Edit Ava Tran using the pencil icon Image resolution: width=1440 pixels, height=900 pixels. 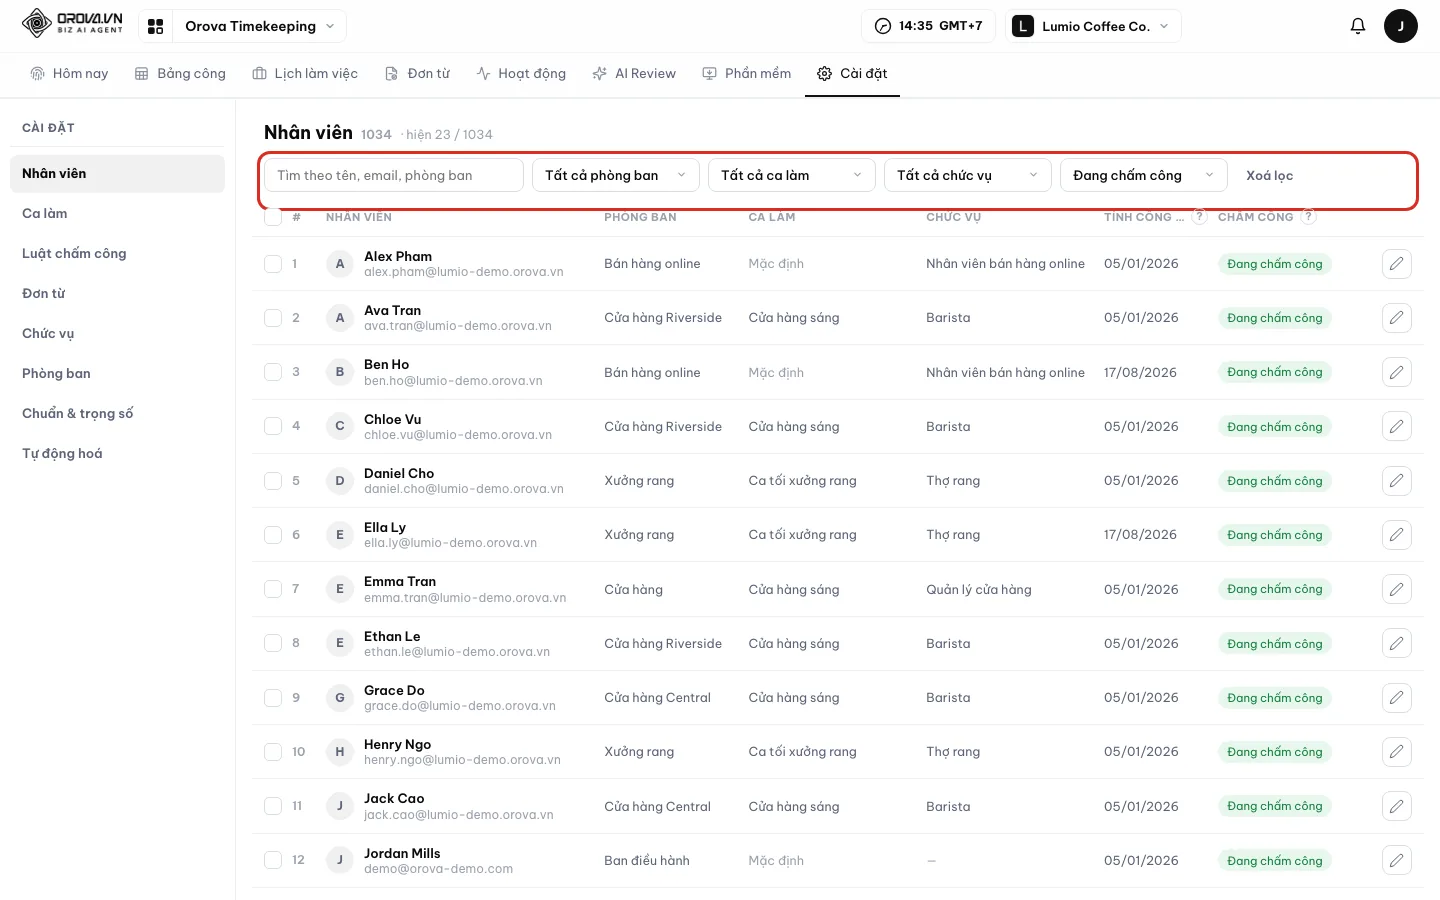pyautogui.click(x=1396, y=318)
